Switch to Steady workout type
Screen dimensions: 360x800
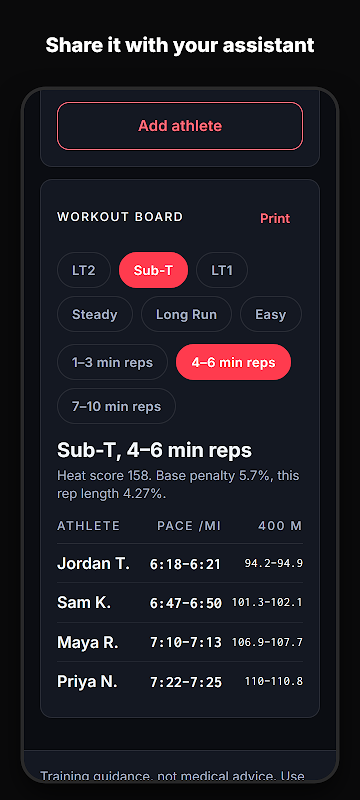point(95,314)
